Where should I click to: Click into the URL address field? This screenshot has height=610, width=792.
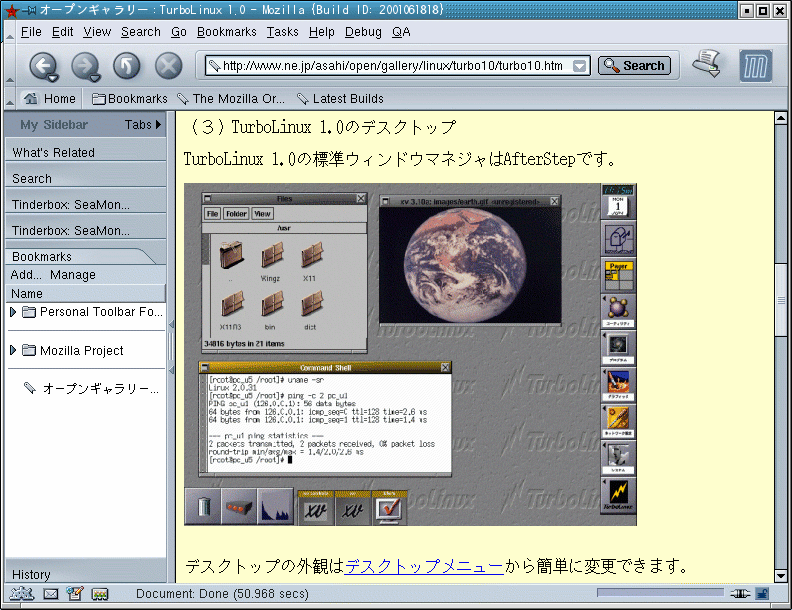pyautogui.click(x=397, y=66)
